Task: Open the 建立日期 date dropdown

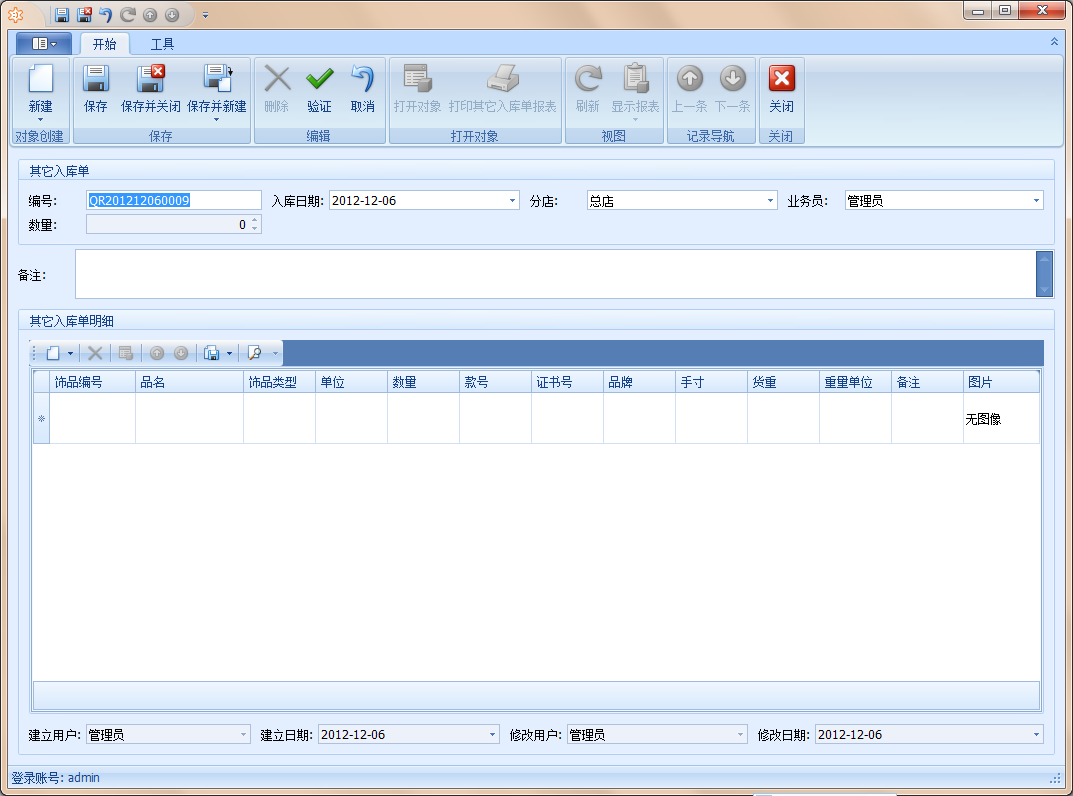Action: pos(492,734)
